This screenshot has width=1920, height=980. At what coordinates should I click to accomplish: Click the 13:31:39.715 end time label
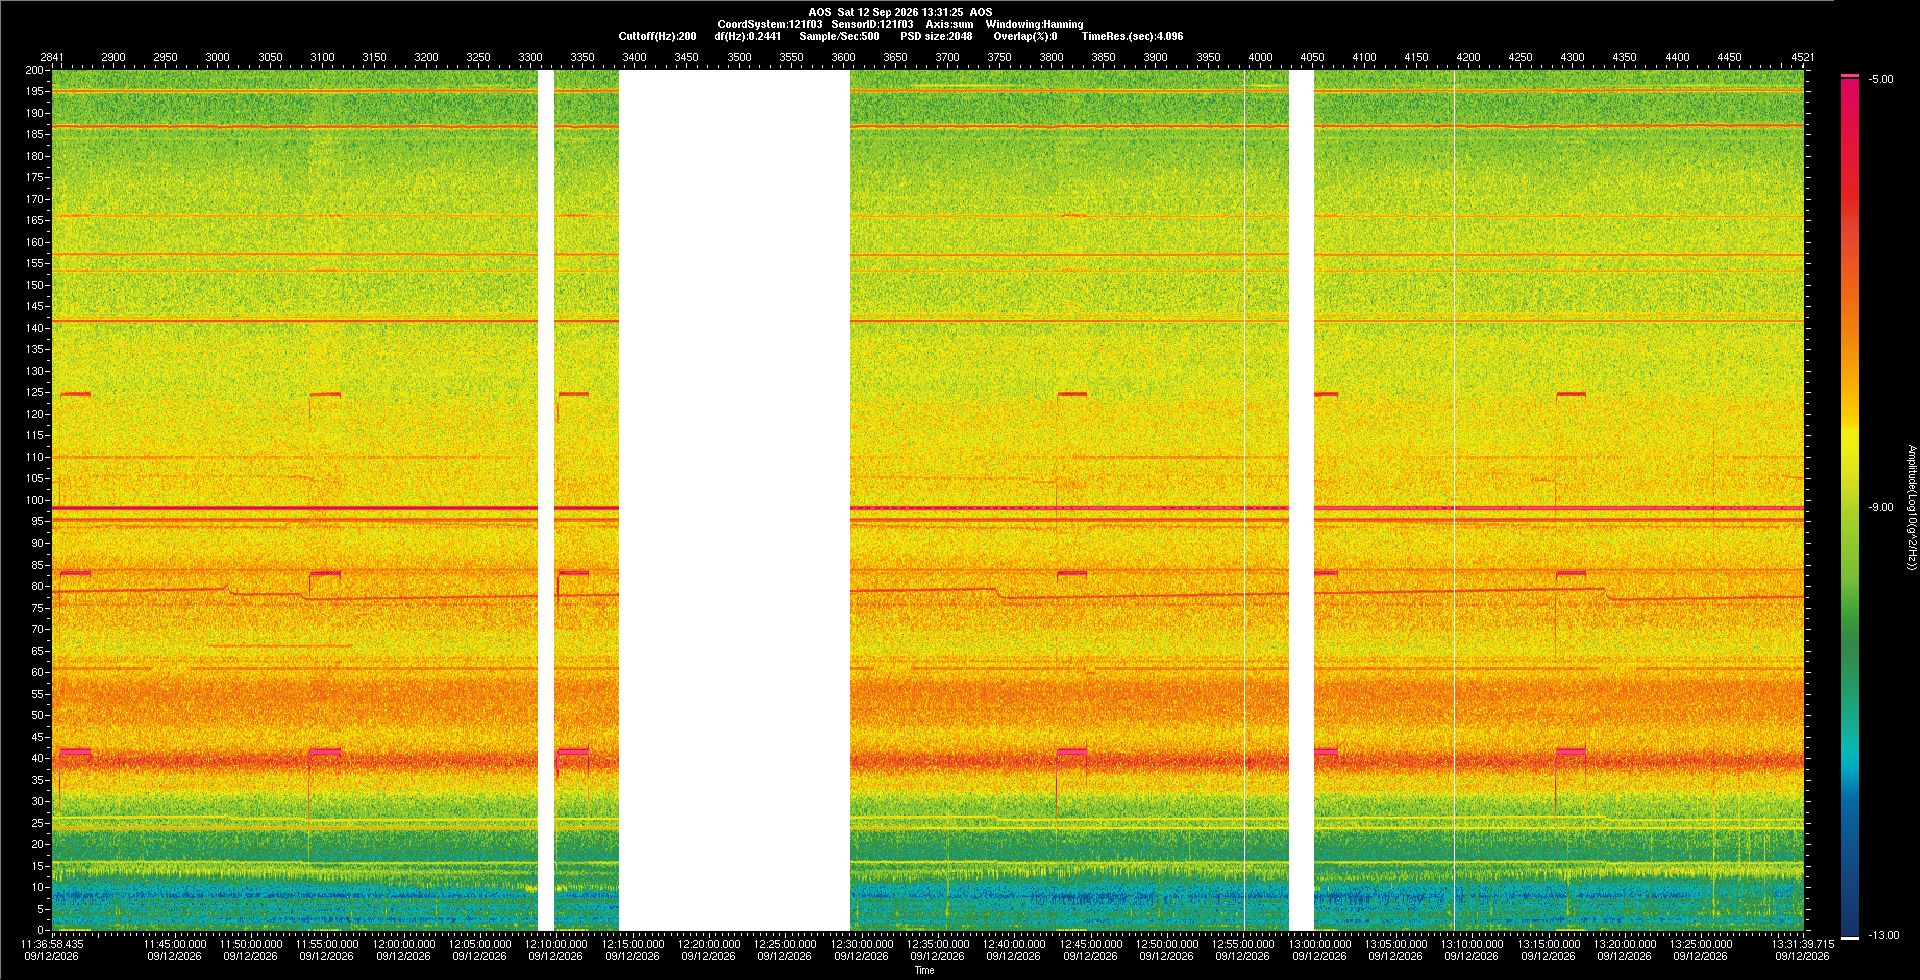pyautogui.click(x=1803, y=943)
